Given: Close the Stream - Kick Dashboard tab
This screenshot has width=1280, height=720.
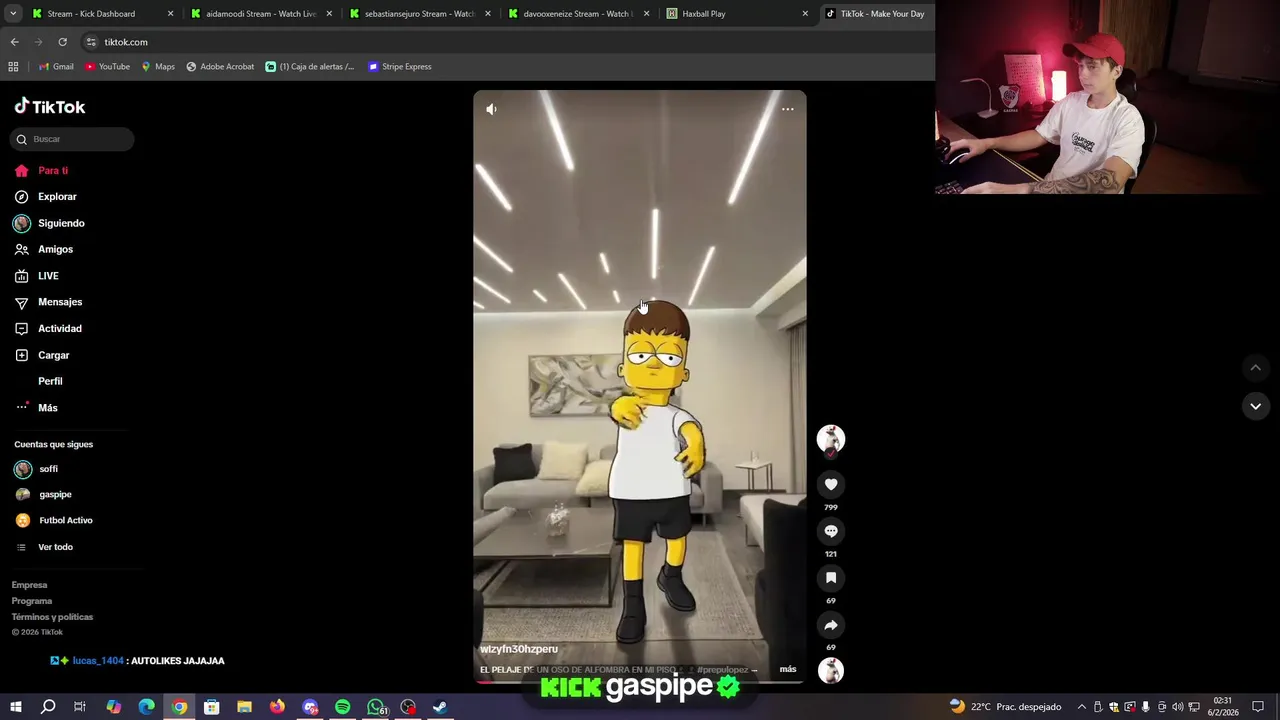Looking at the screenshot, I should [170, 14].
